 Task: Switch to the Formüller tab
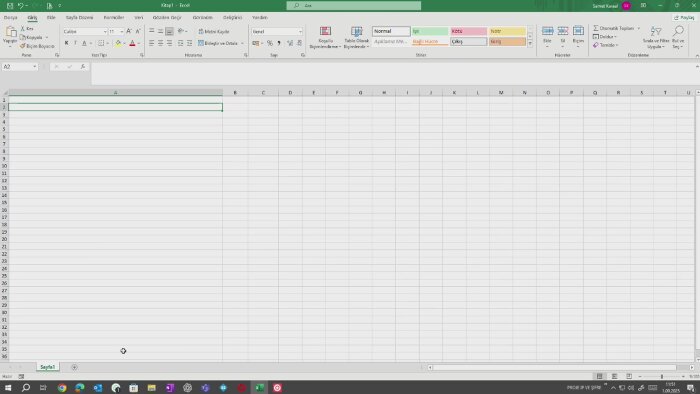point(114,17)
